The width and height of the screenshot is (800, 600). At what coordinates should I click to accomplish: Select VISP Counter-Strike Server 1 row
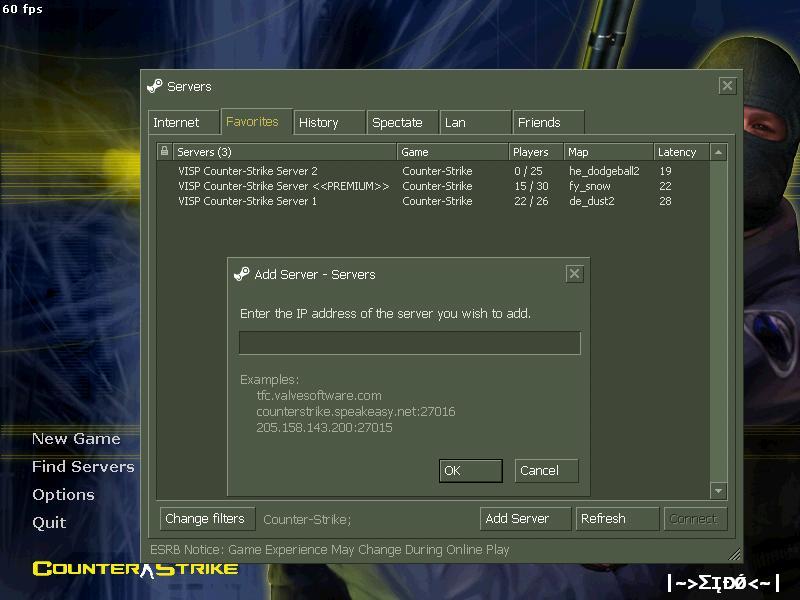pos(433,201)
